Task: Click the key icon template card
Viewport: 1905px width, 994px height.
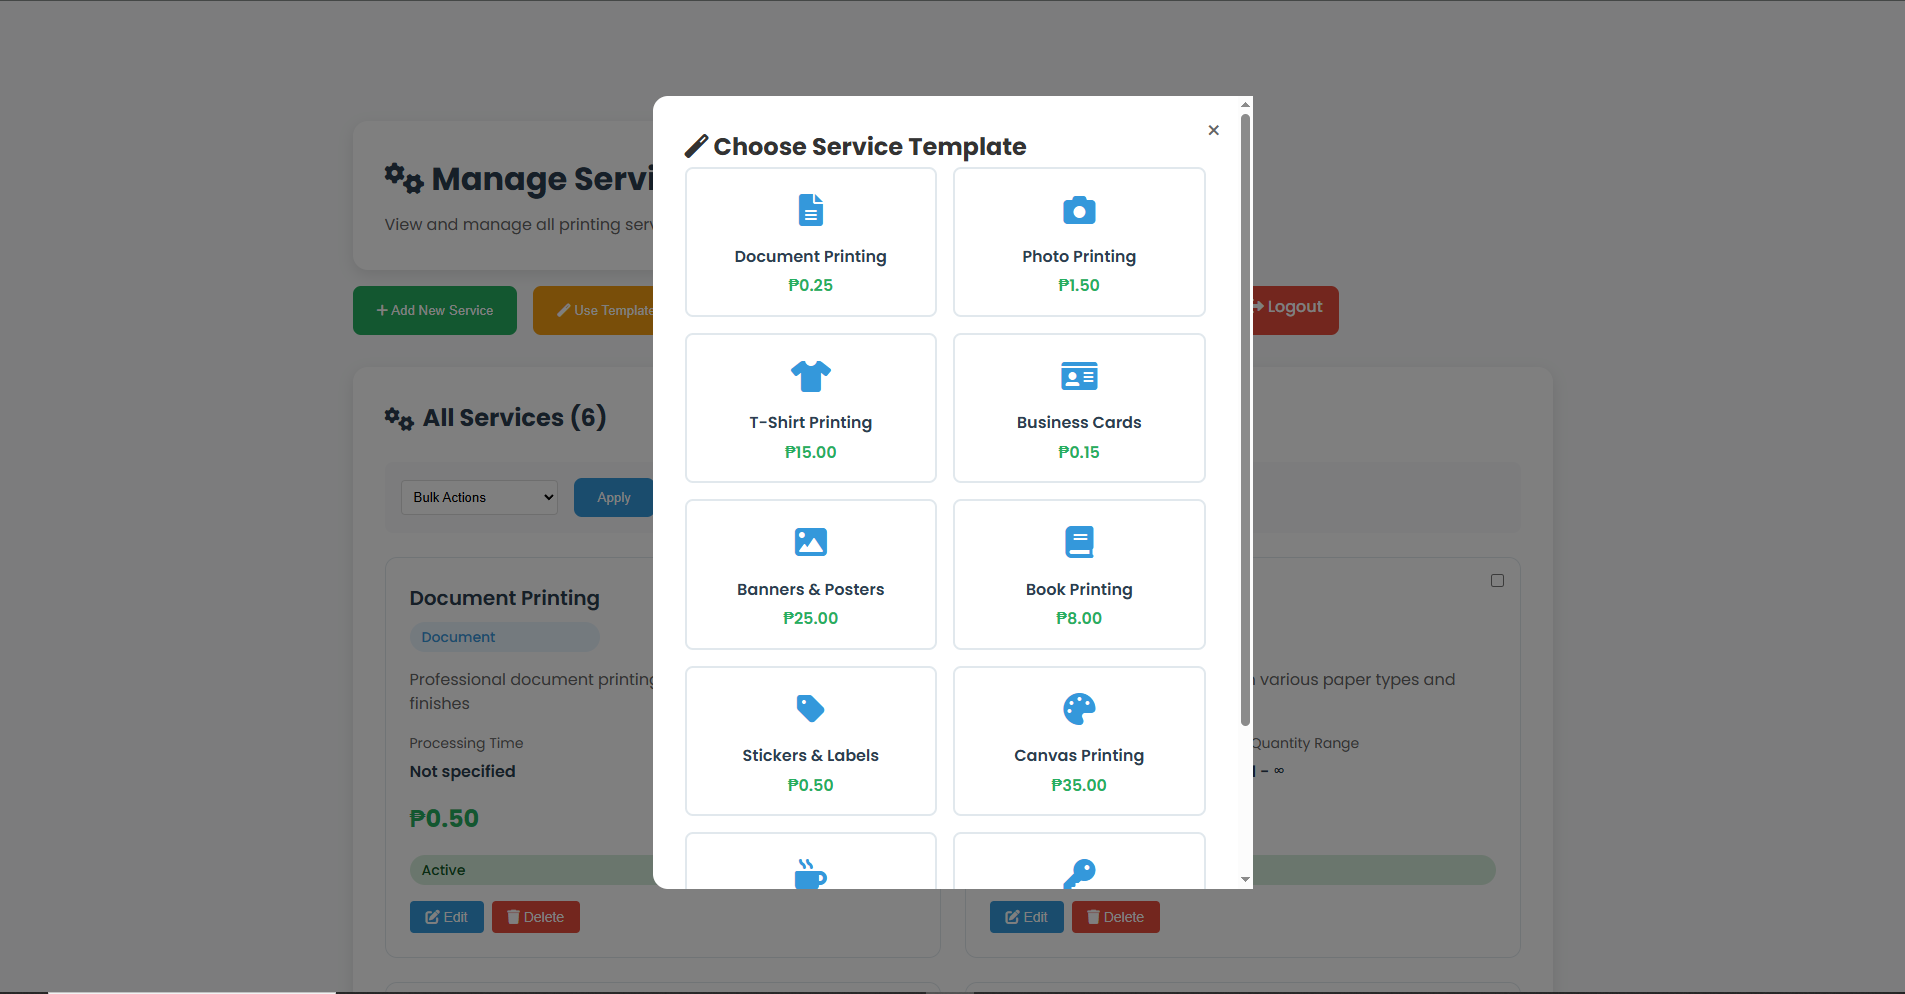Action: (x=1078, y=864)
